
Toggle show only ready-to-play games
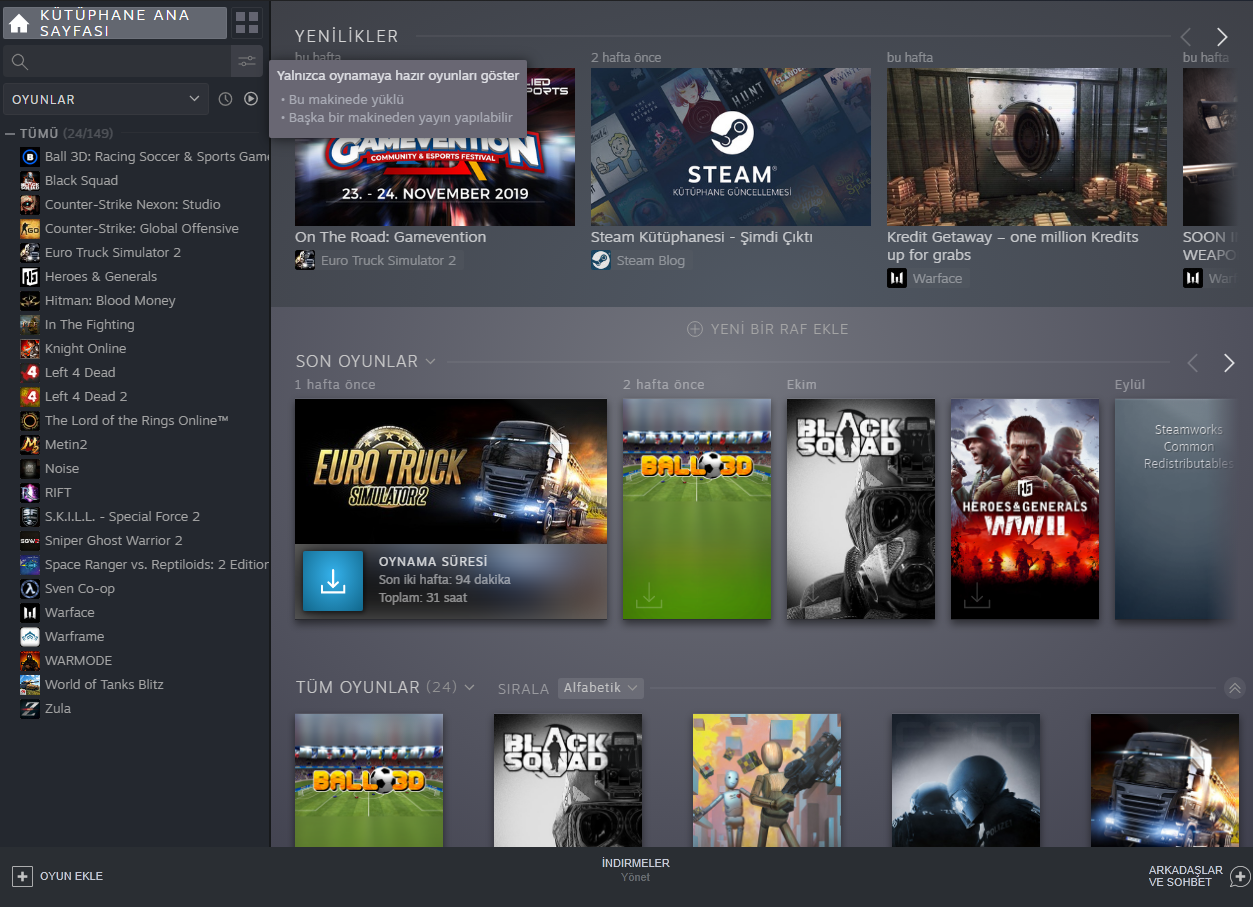(x=251, y=99)
